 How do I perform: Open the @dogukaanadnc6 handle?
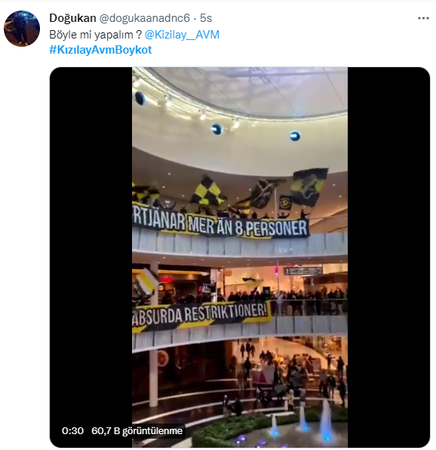pos(144,18)
